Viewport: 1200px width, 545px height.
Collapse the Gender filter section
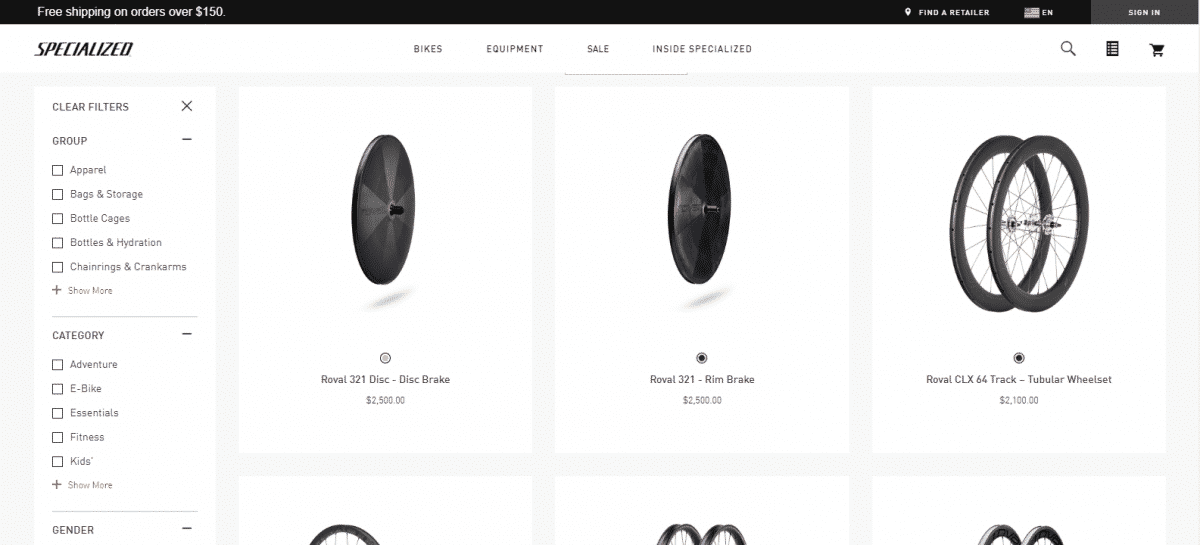click(x=187, y=529)
